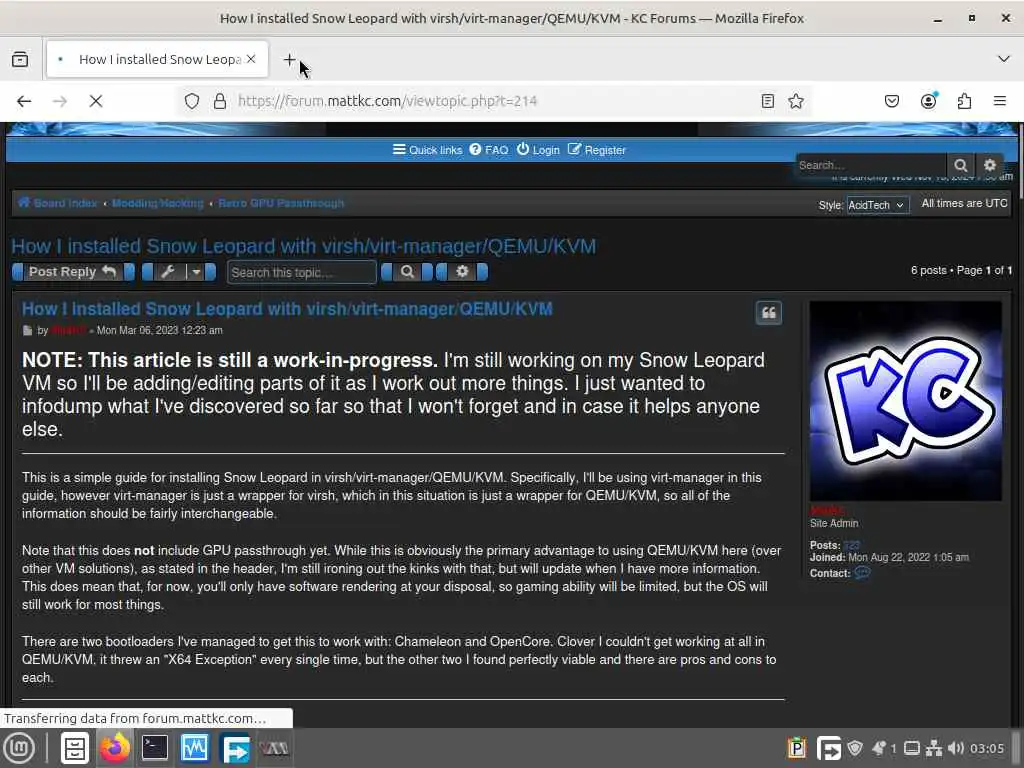
Task: Open Quick links menu
Action: (427, 150)
